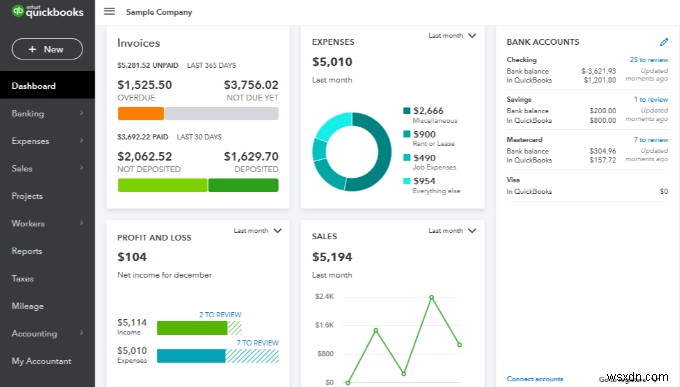Click the Everything else legend color square
This screenshot has height=387, width=680.
[x=407, y=180]
